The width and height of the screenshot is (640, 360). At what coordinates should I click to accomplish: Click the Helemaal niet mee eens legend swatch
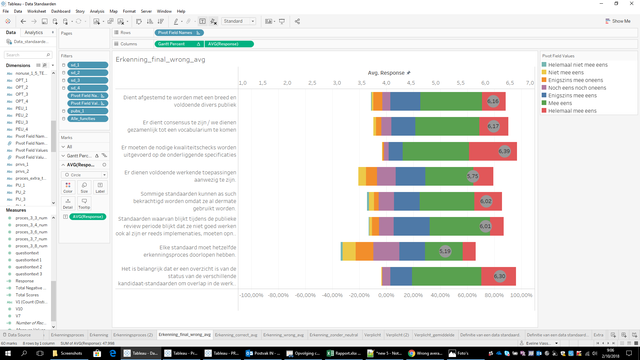pyautogui.click(x=544, y=64)
